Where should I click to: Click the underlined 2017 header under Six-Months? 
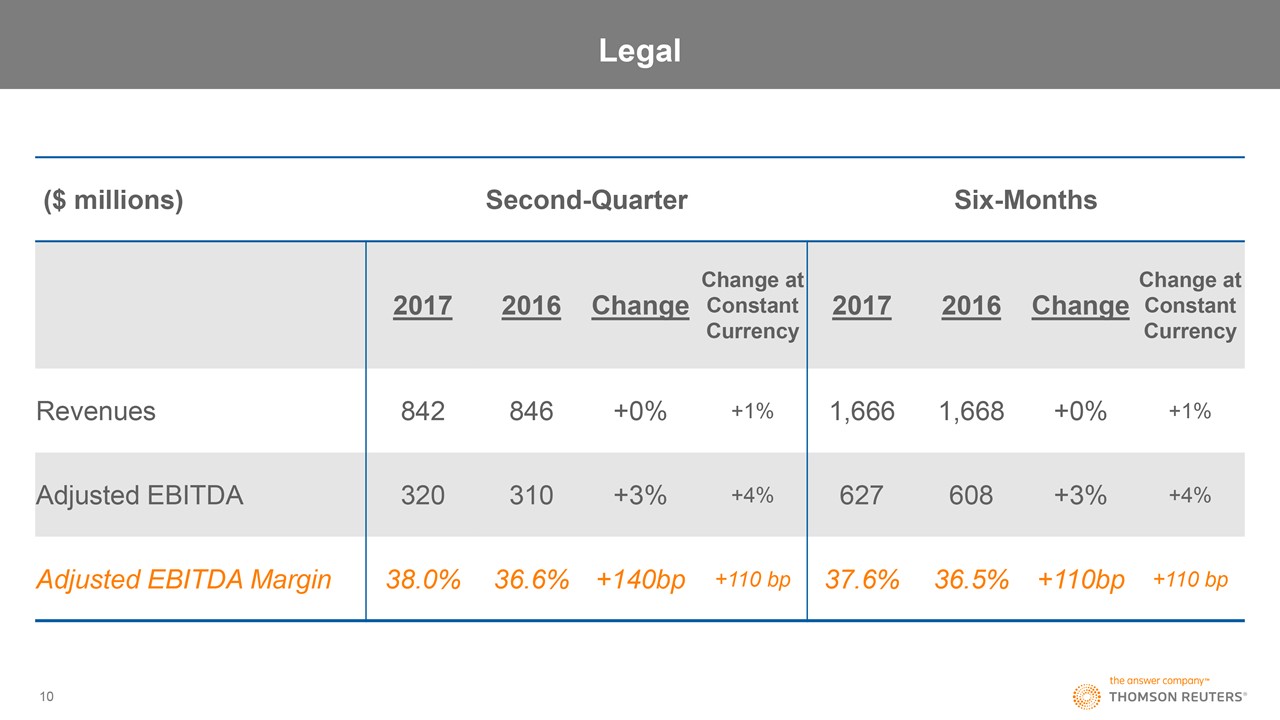pos(862,305)
